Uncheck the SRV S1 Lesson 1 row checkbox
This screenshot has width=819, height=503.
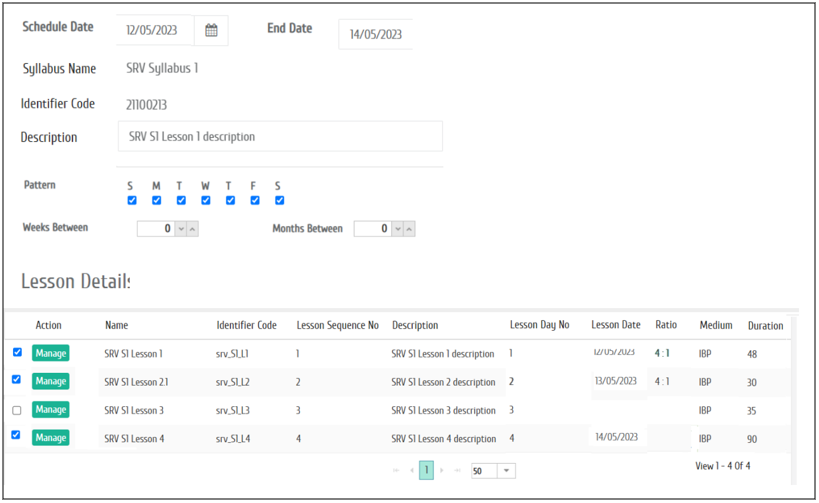16,352
